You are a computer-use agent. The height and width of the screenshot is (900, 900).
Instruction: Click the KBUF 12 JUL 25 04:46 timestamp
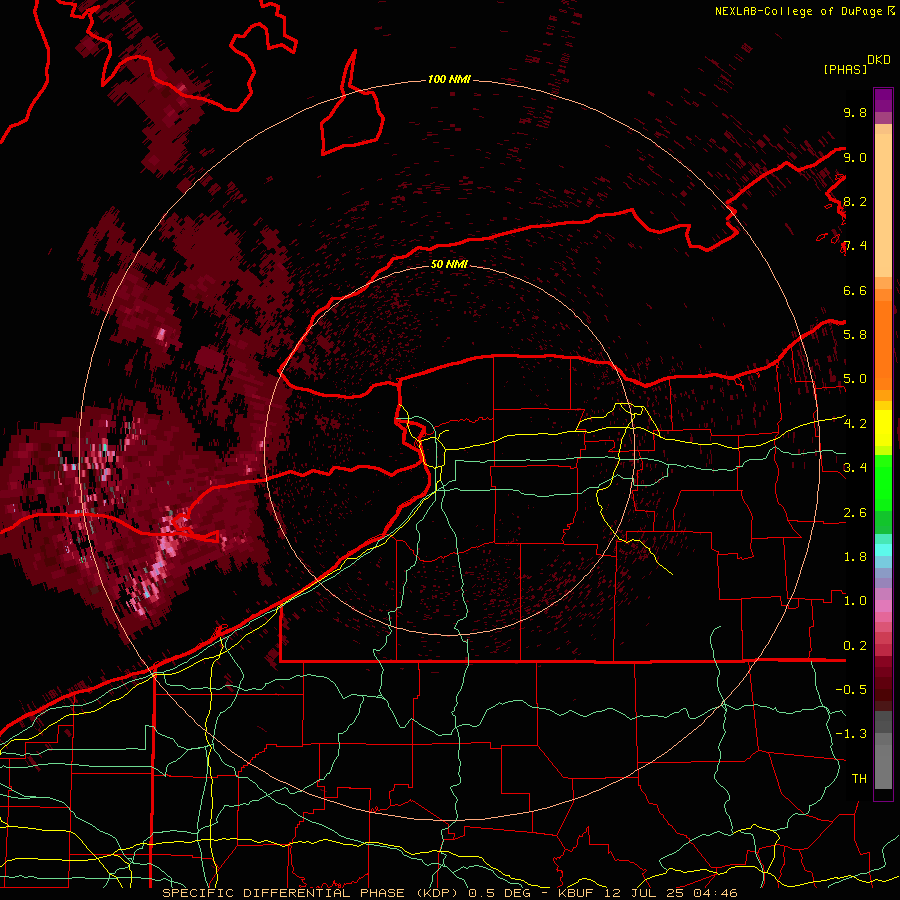coord(647,893)
